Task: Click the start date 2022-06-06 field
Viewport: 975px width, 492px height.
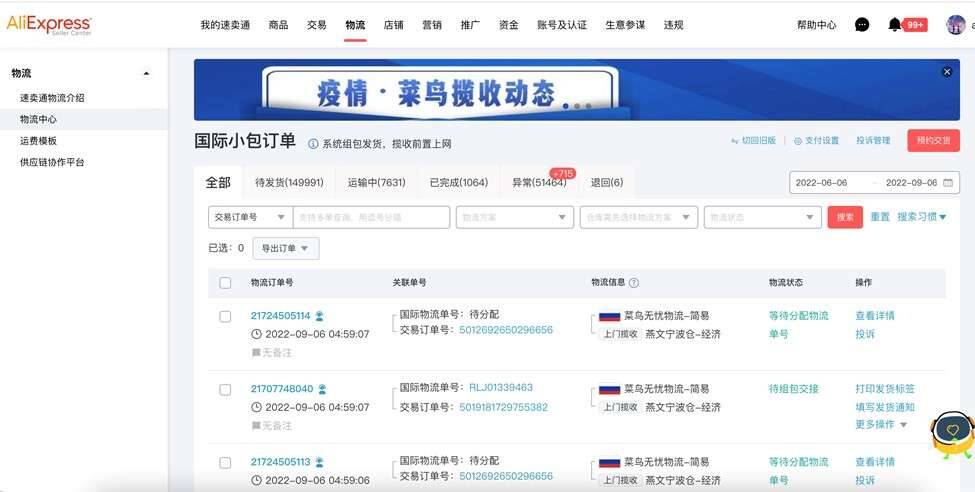Action: click(x=821, y=183)
